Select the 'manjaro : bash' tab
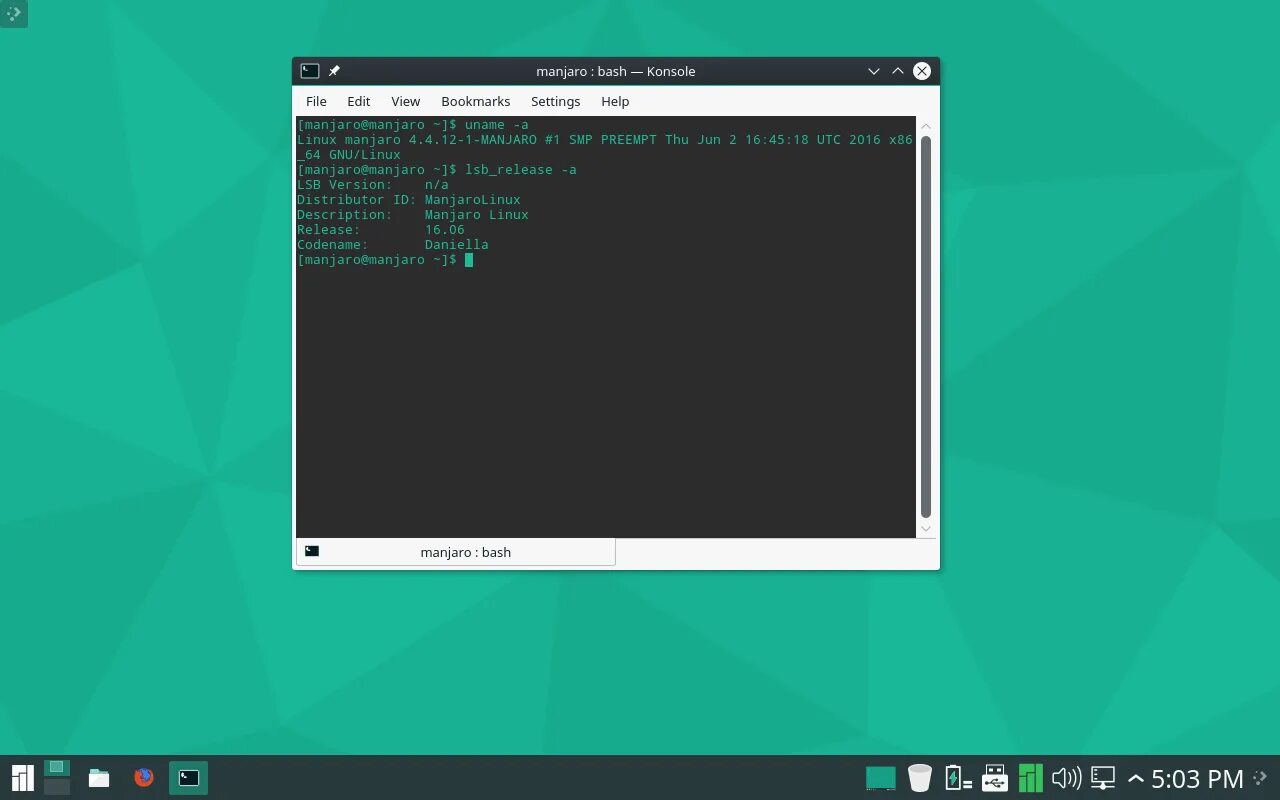 (x=456, y=552)
